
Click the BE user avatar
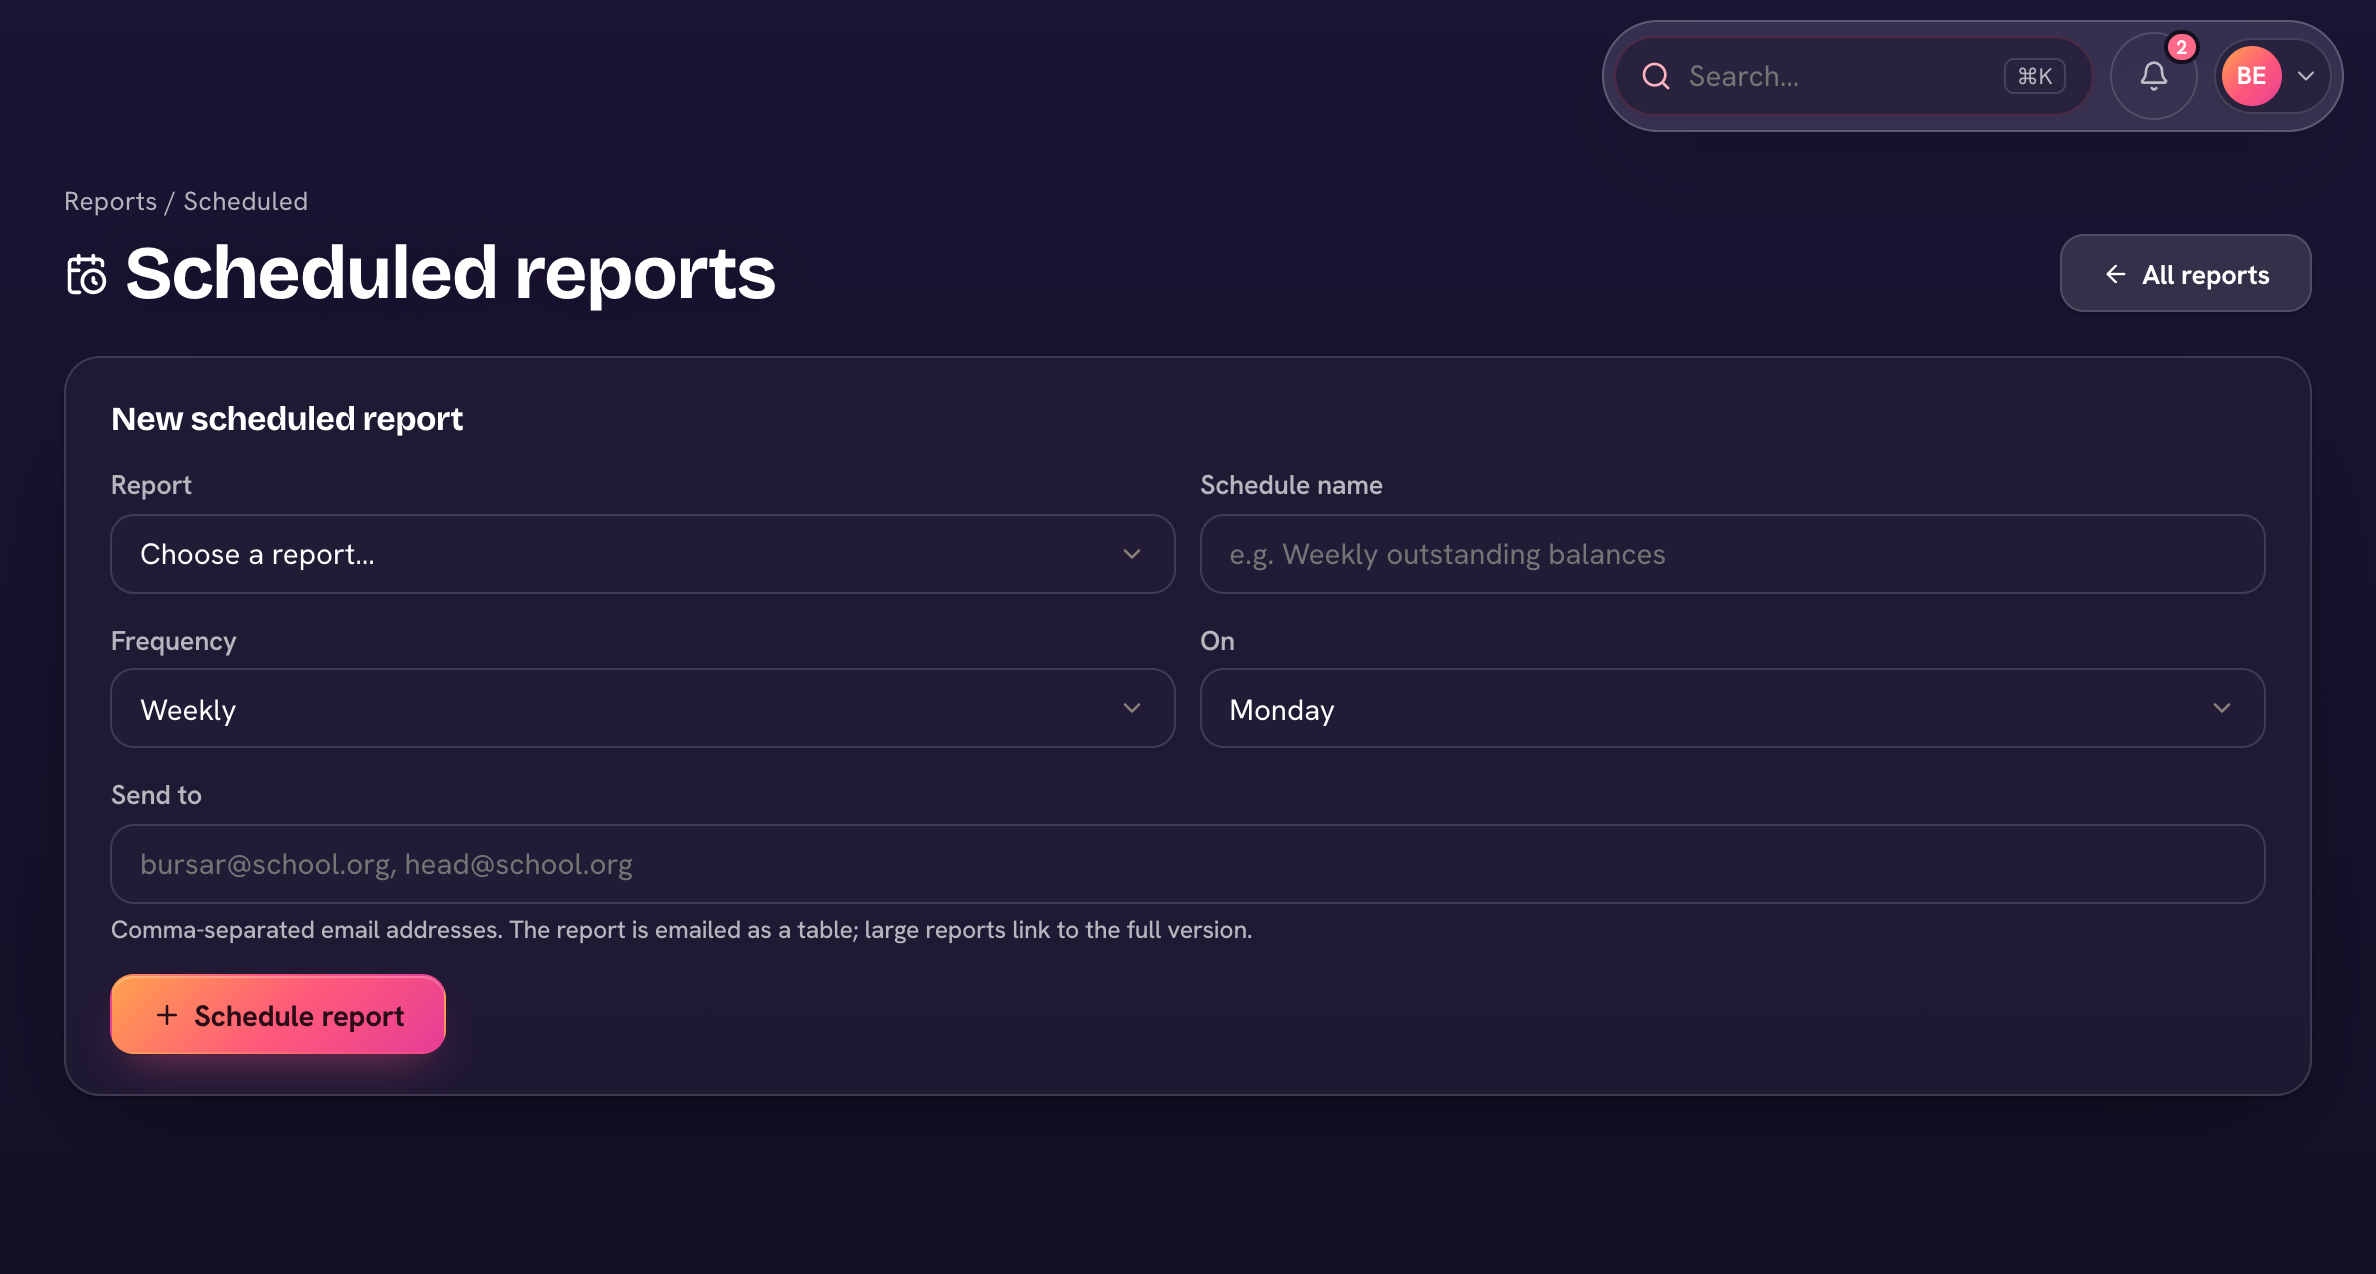(x=2251, y=76)
